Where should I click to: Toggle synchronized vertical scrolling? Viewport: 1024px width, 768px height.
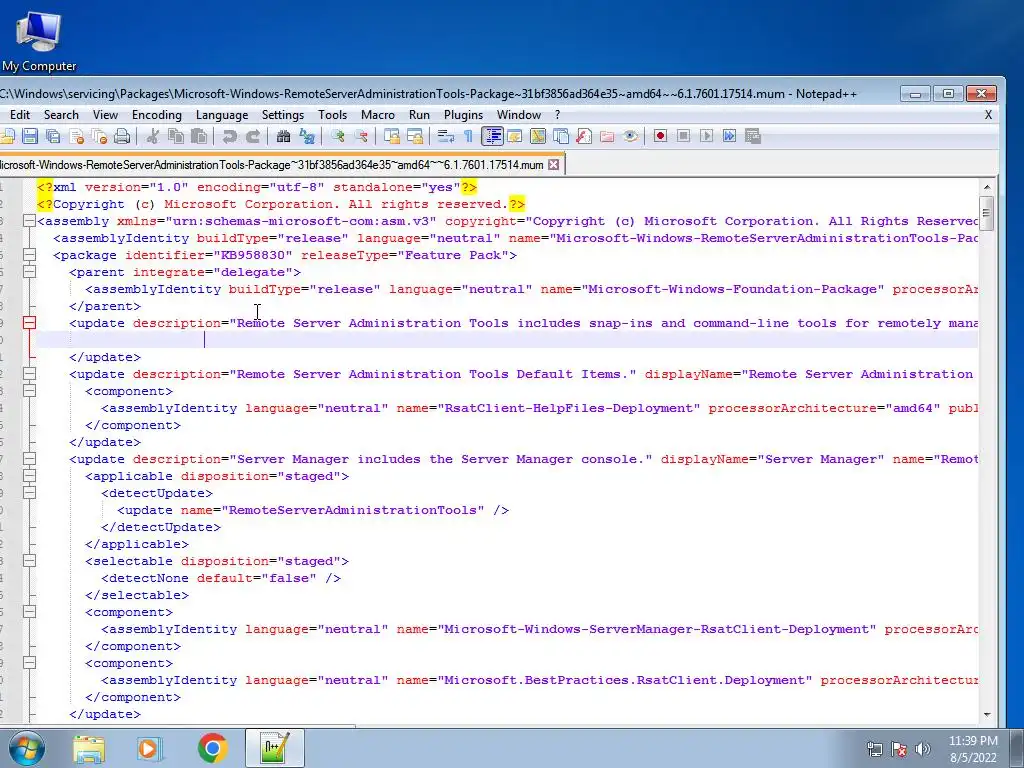392,136
